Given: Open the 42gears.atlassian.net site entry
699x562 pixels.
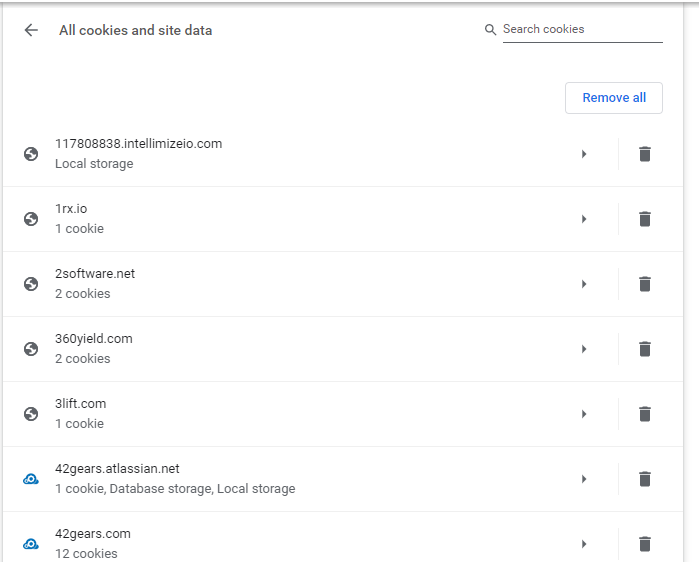Looking at the screenshot, I should coord(310,479).
